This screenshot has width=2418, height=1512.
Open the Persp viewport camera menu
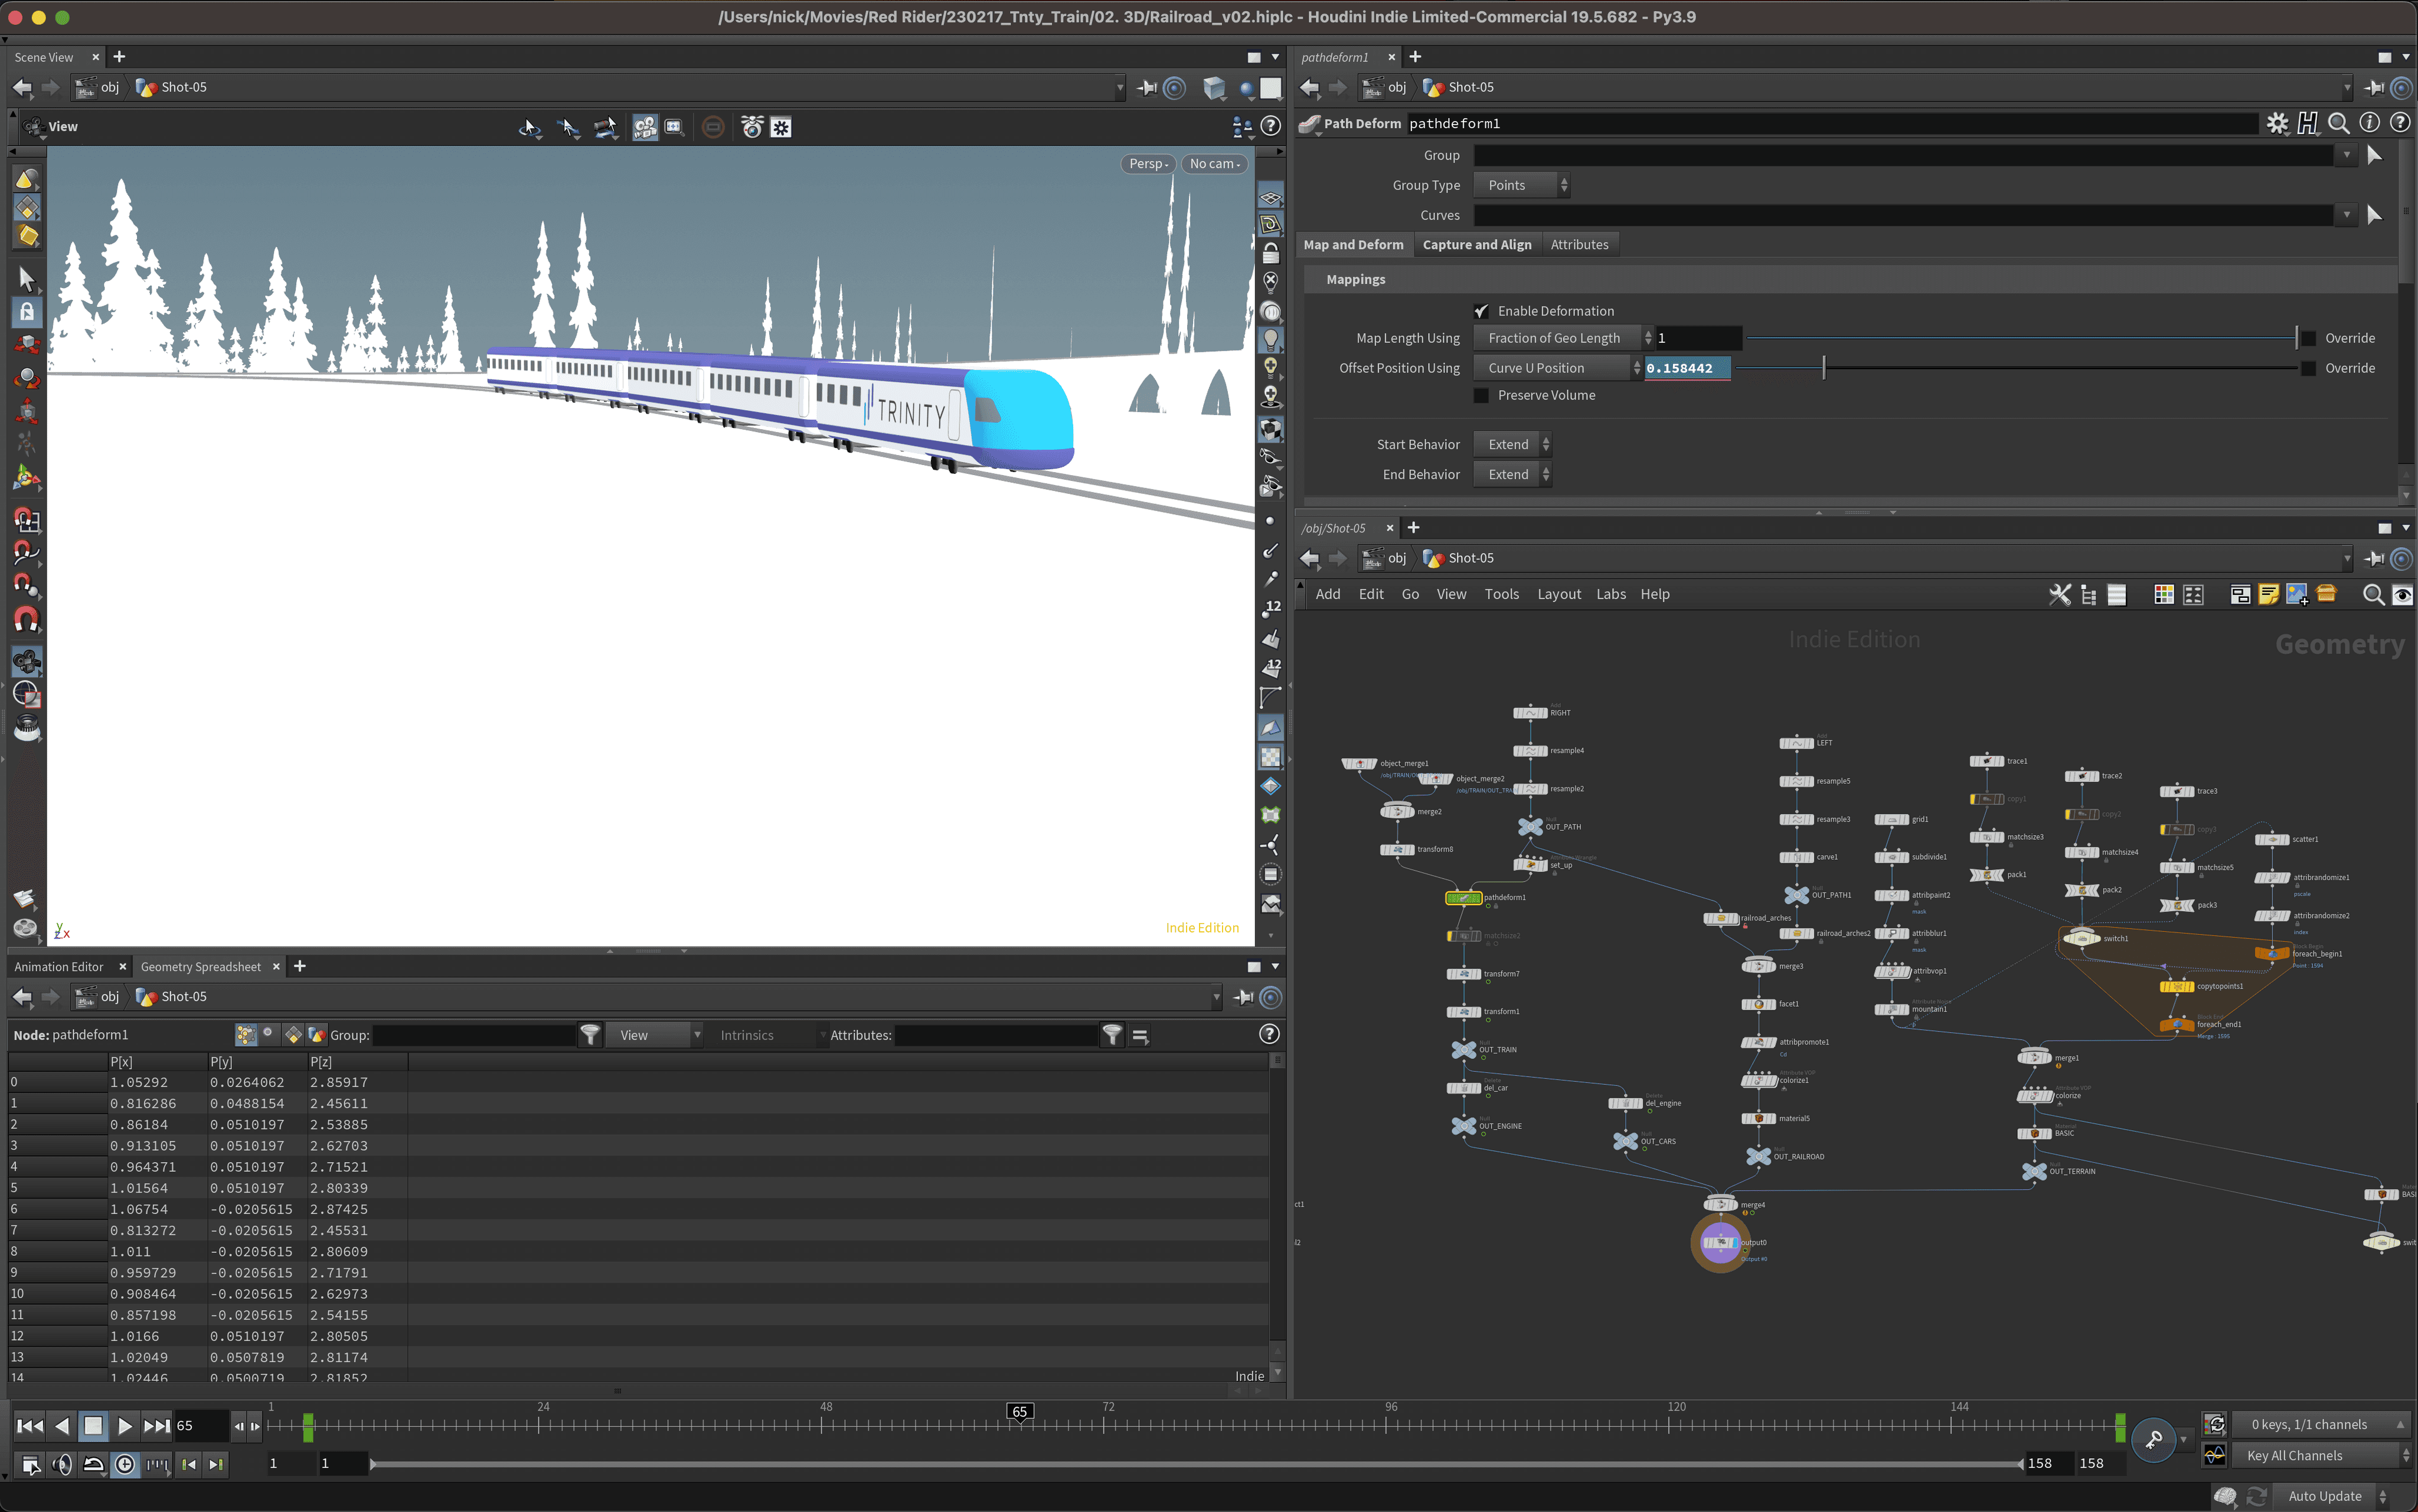coord(1147,164)
